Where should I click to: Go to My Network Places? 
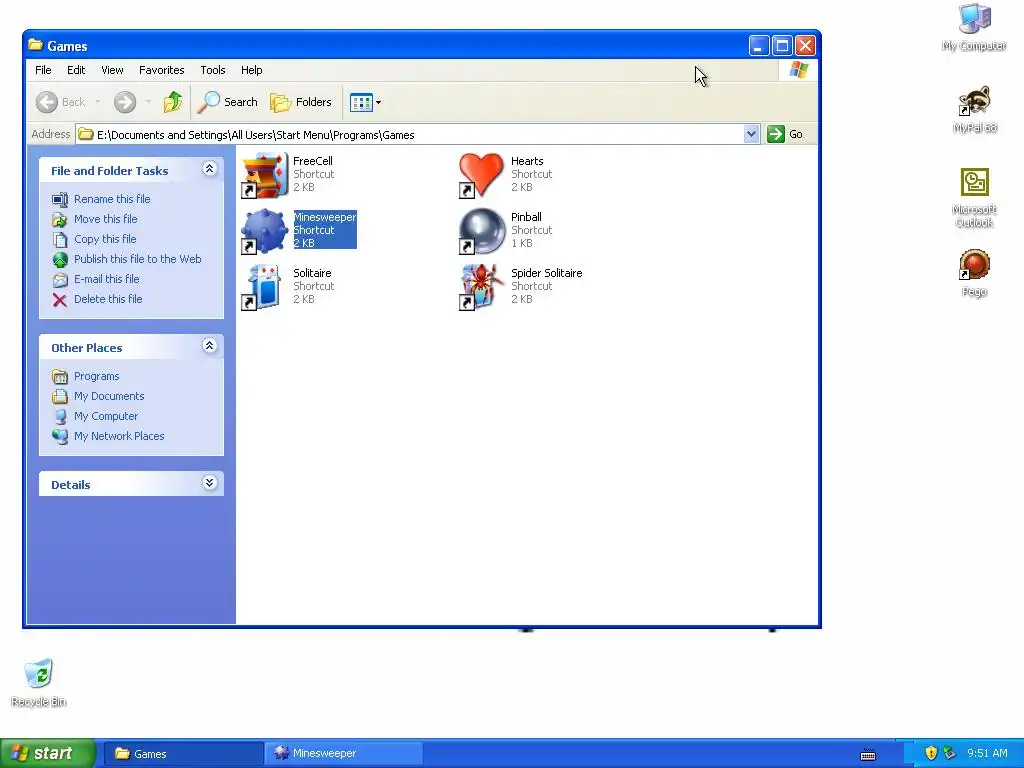[119, 436]
